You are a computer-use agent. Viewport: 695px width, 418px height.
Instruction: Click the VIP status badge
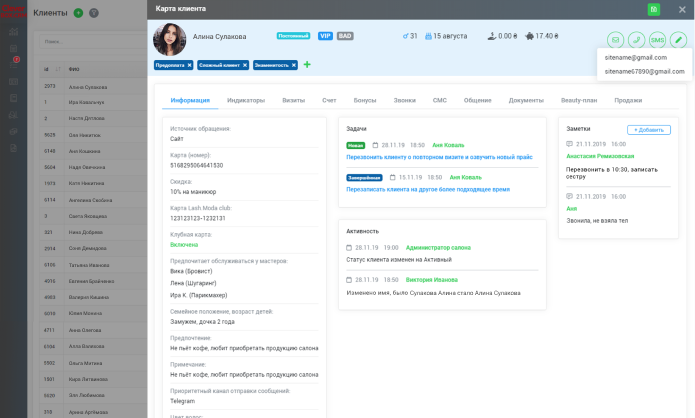click(x=324, y=35)
